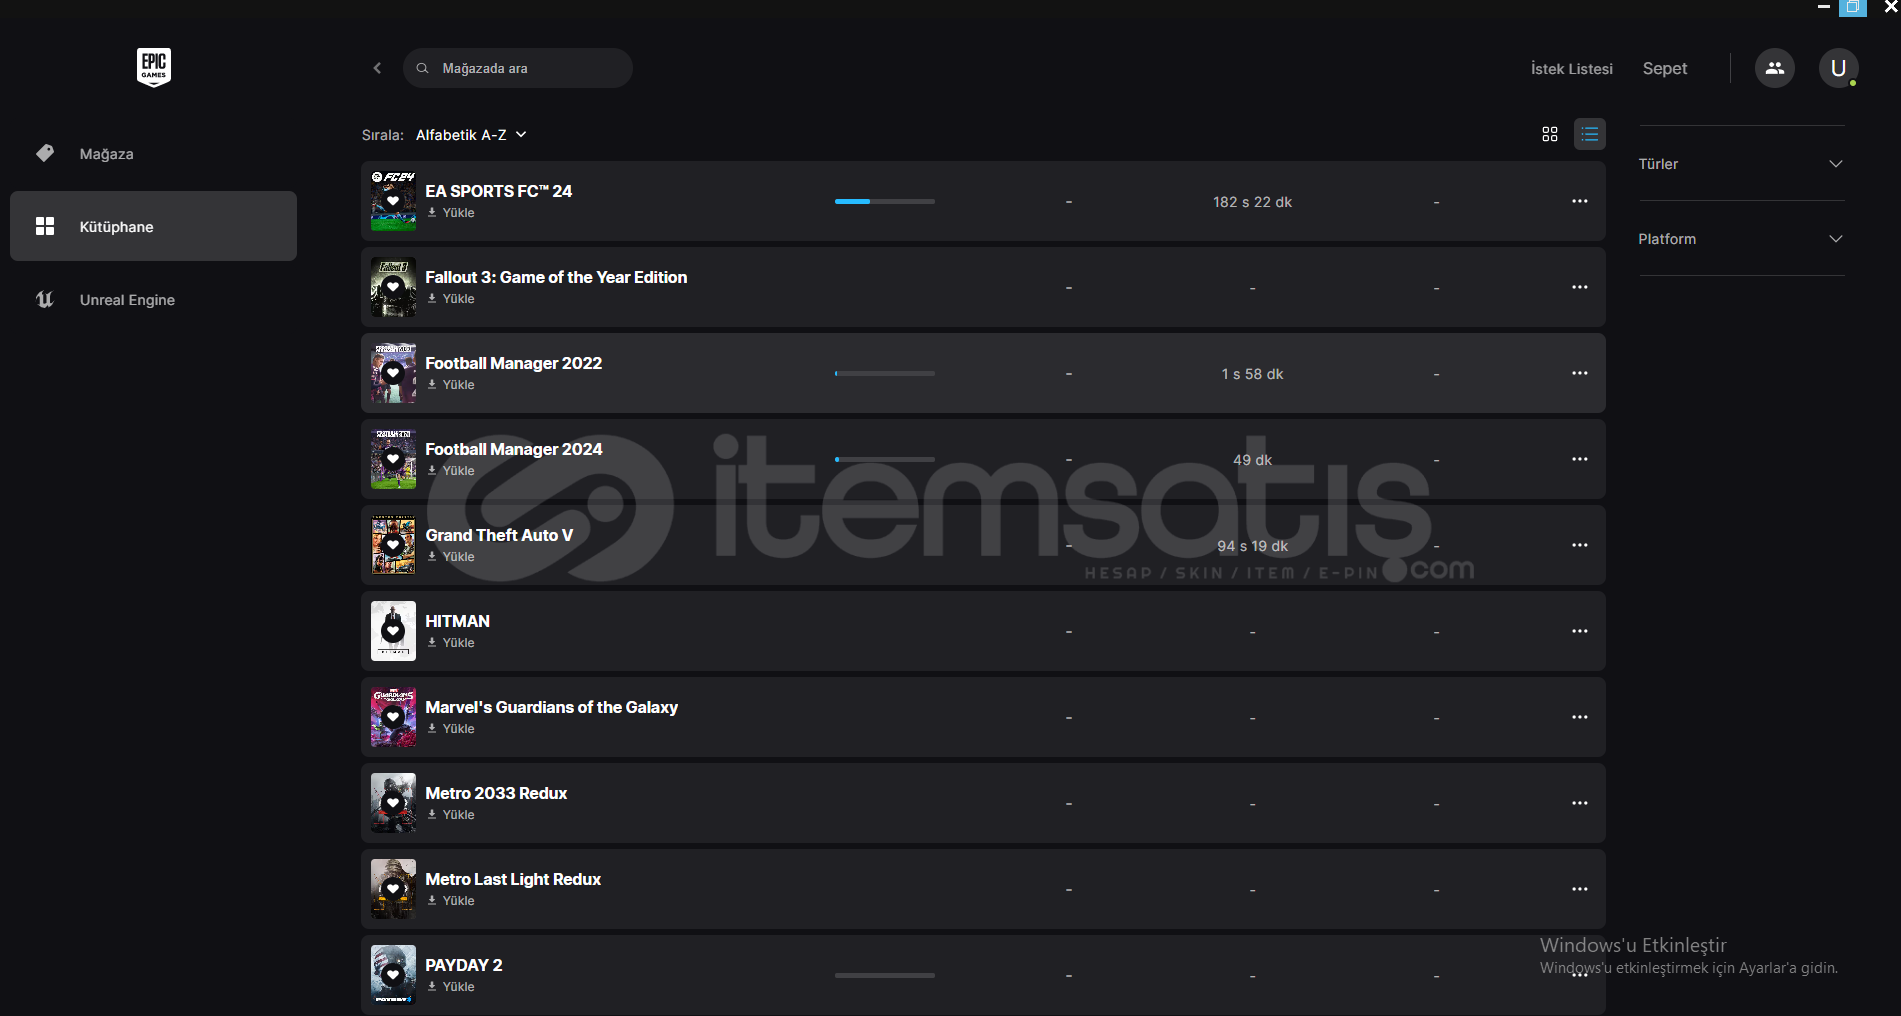Viewport: 1901px width, 1016px height.
Task: Select the Metro Last Light Redux cover thumbnail
Action: (x=393, y=889)
